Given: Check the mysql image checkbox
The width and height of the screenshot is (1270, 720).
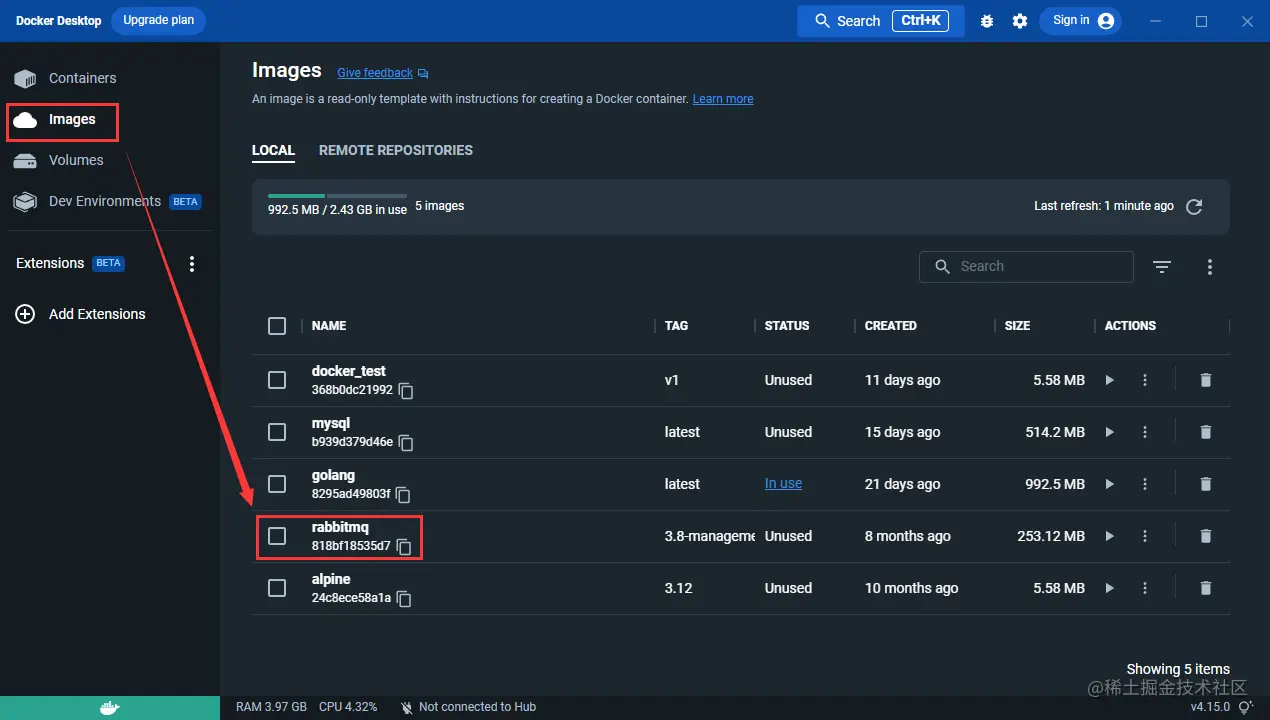Looking at the screenshot, I should 277,432.
